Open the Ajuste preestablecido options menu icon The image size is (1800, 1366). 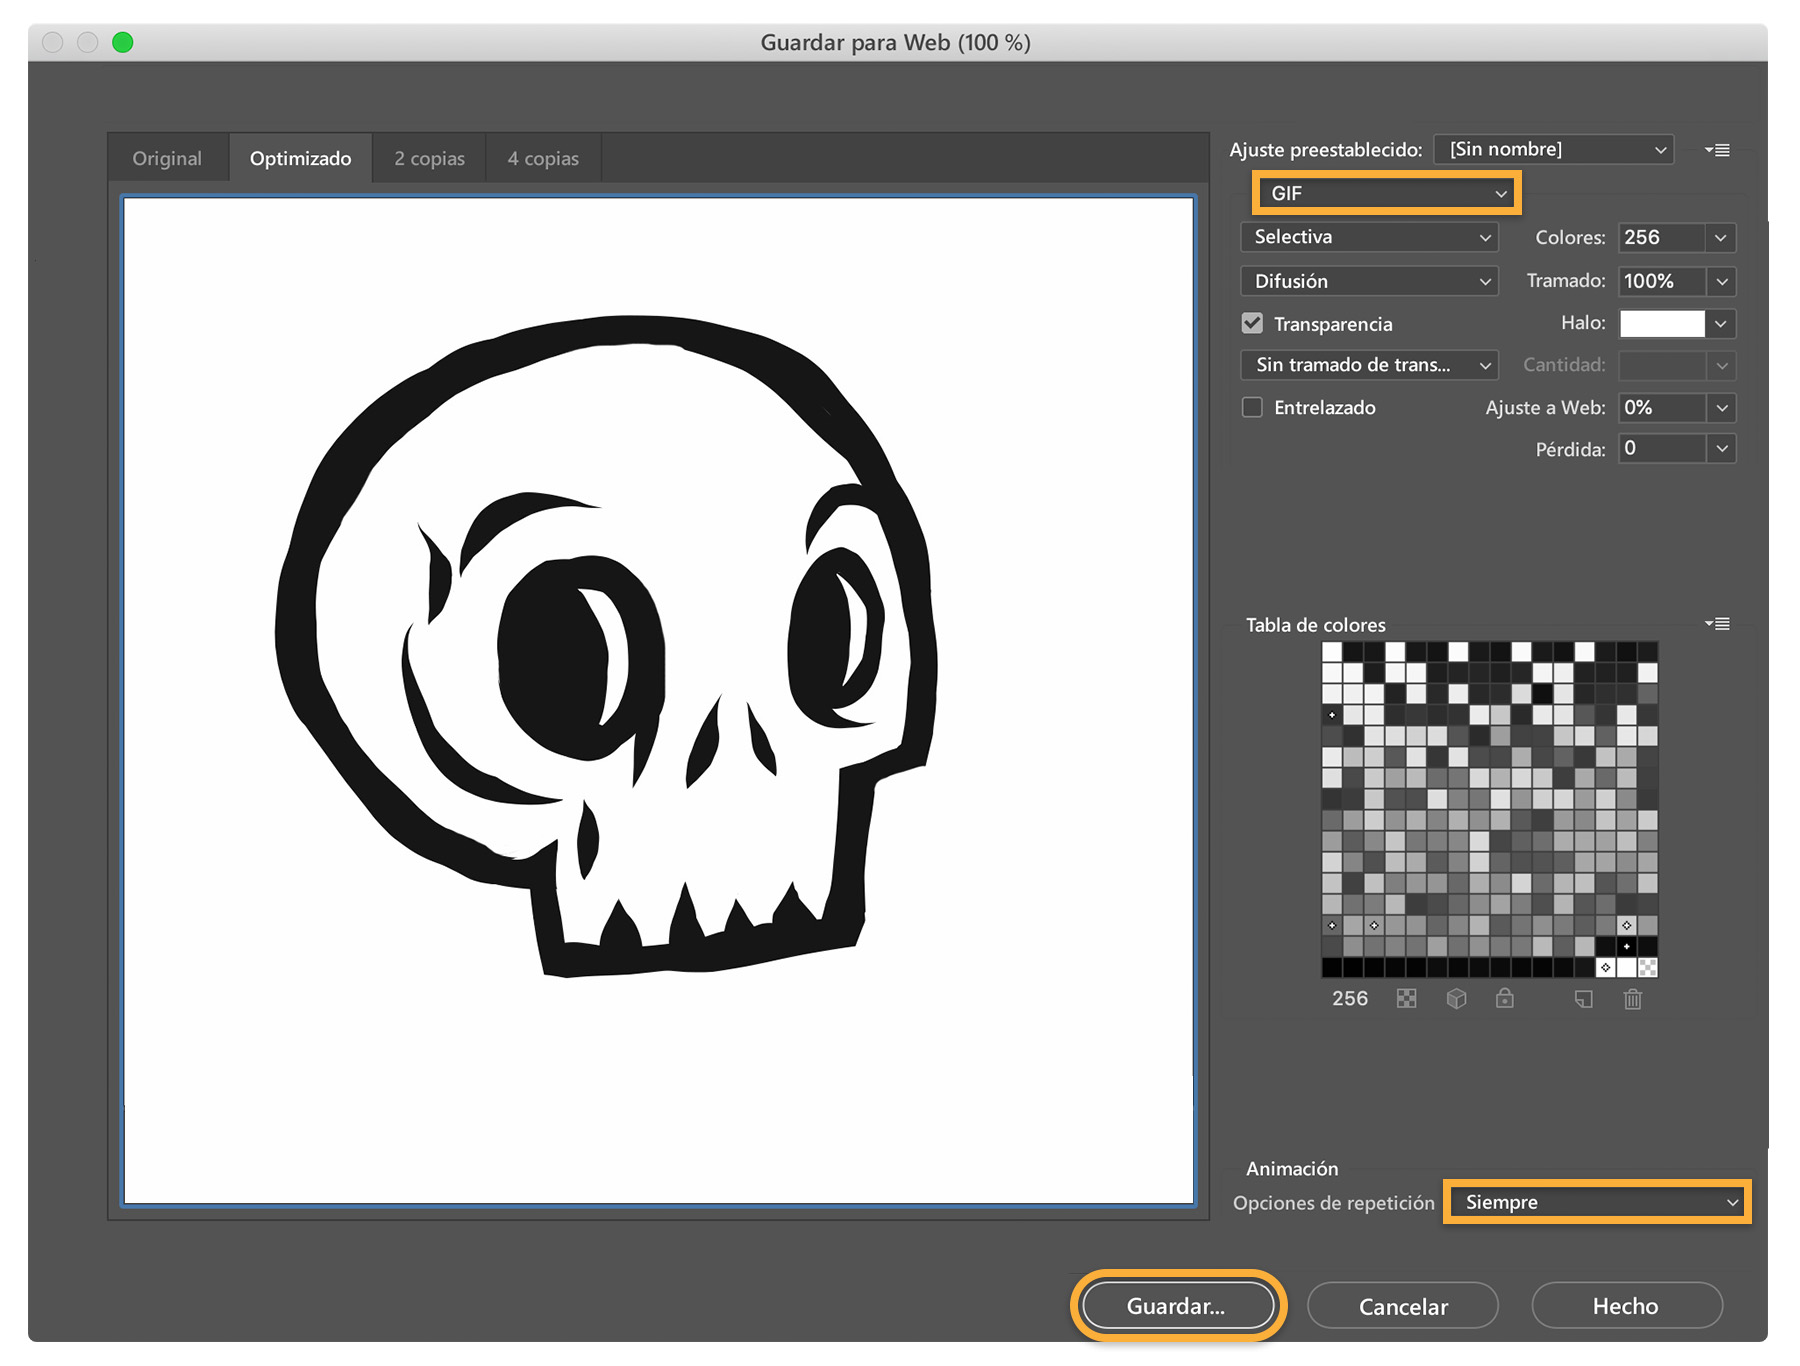(x=1717, y=150)
